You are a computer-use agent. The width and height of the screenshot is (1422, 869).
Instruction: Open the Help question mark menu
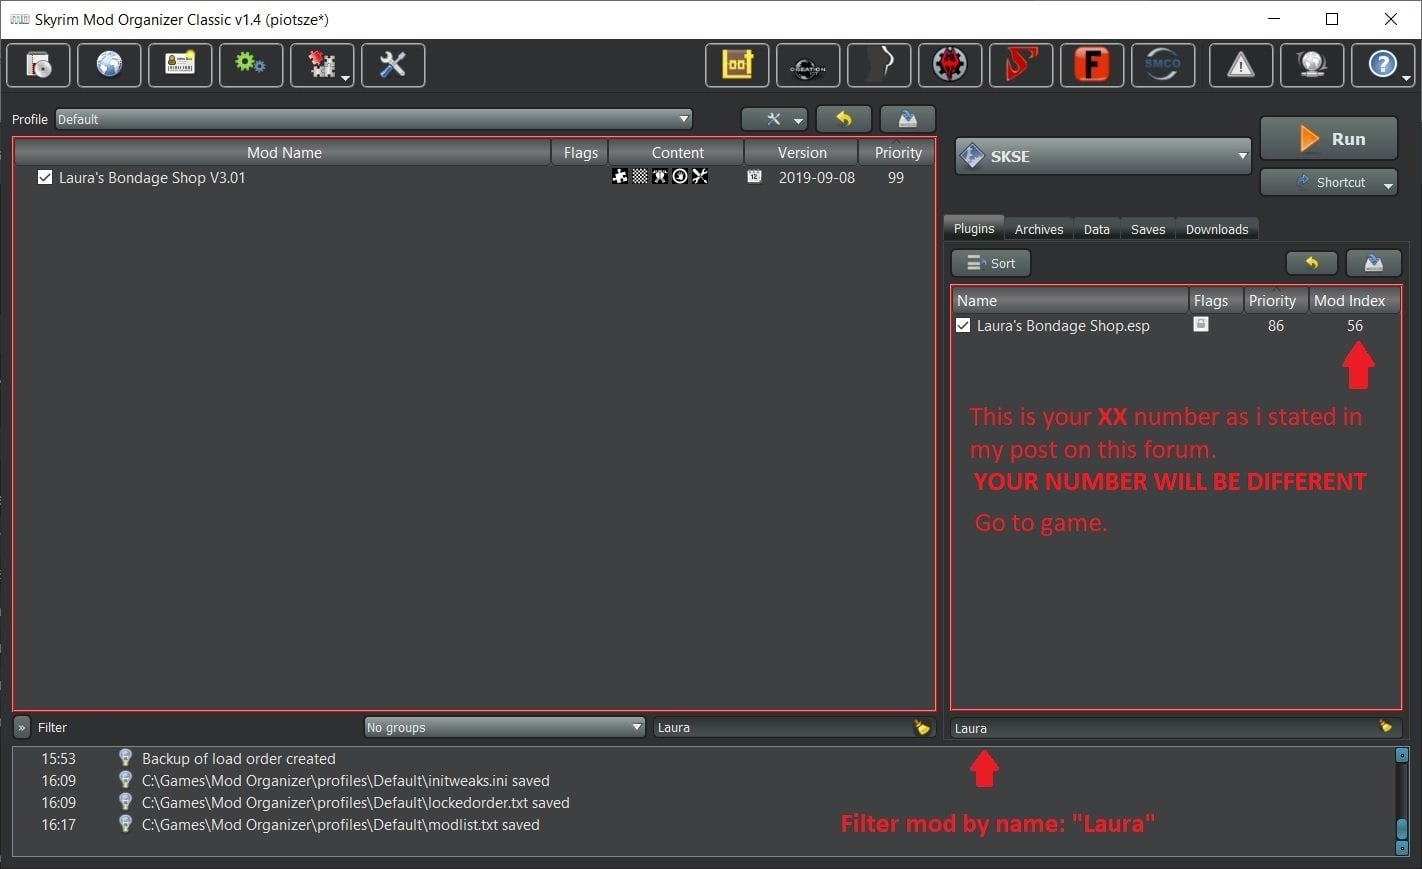[1383, 65]
